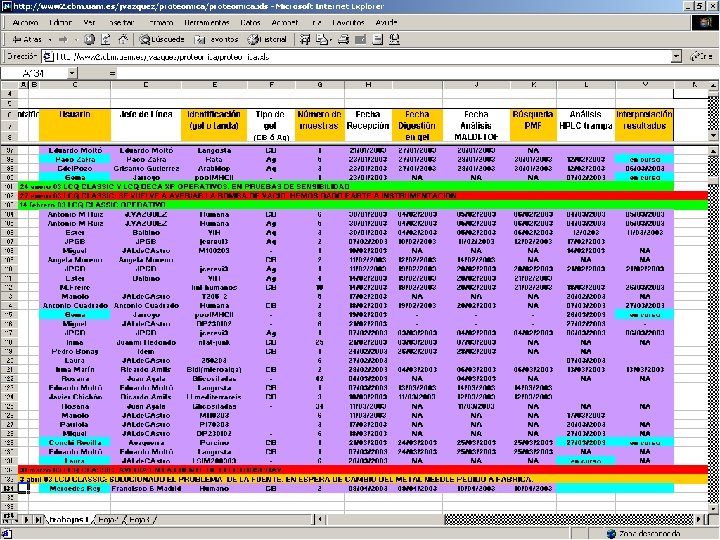720x540 pixels.
Task: Open the Name Box dropdown arrow
Action: (71, 73)
